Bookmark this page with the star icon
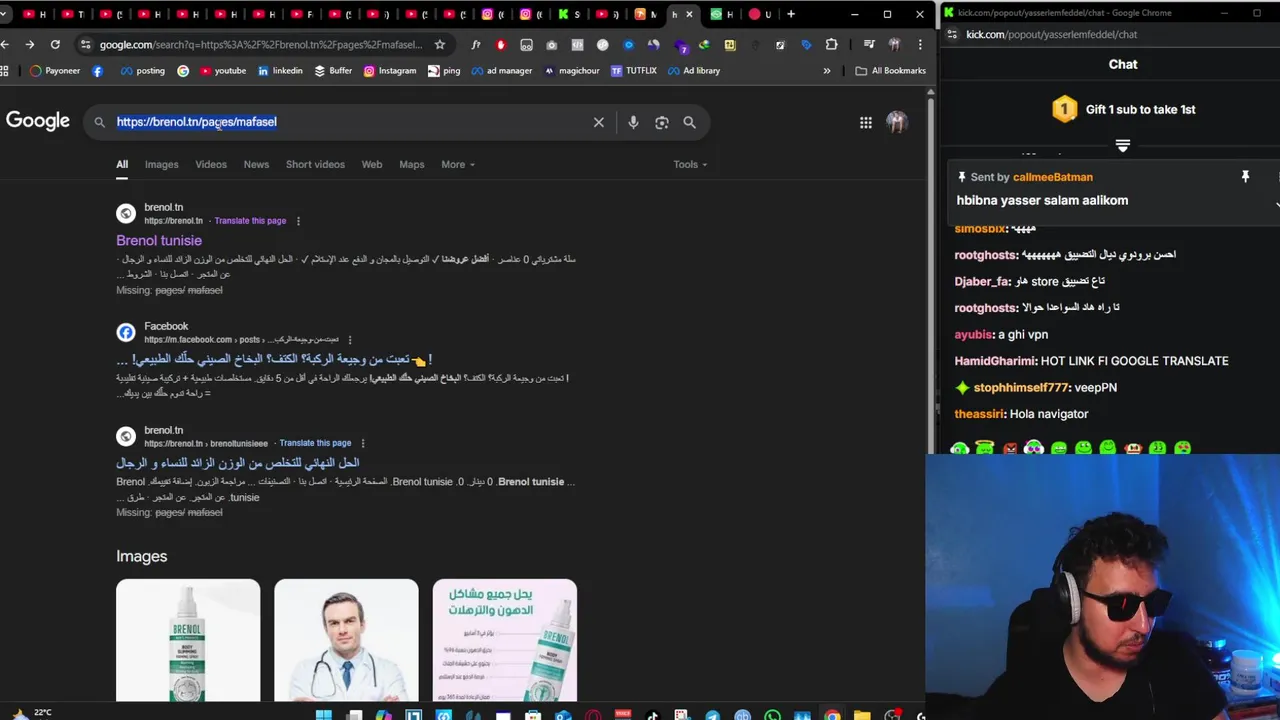The height and width of the screenshot is (720, 1280). click(x=439, y=44)
